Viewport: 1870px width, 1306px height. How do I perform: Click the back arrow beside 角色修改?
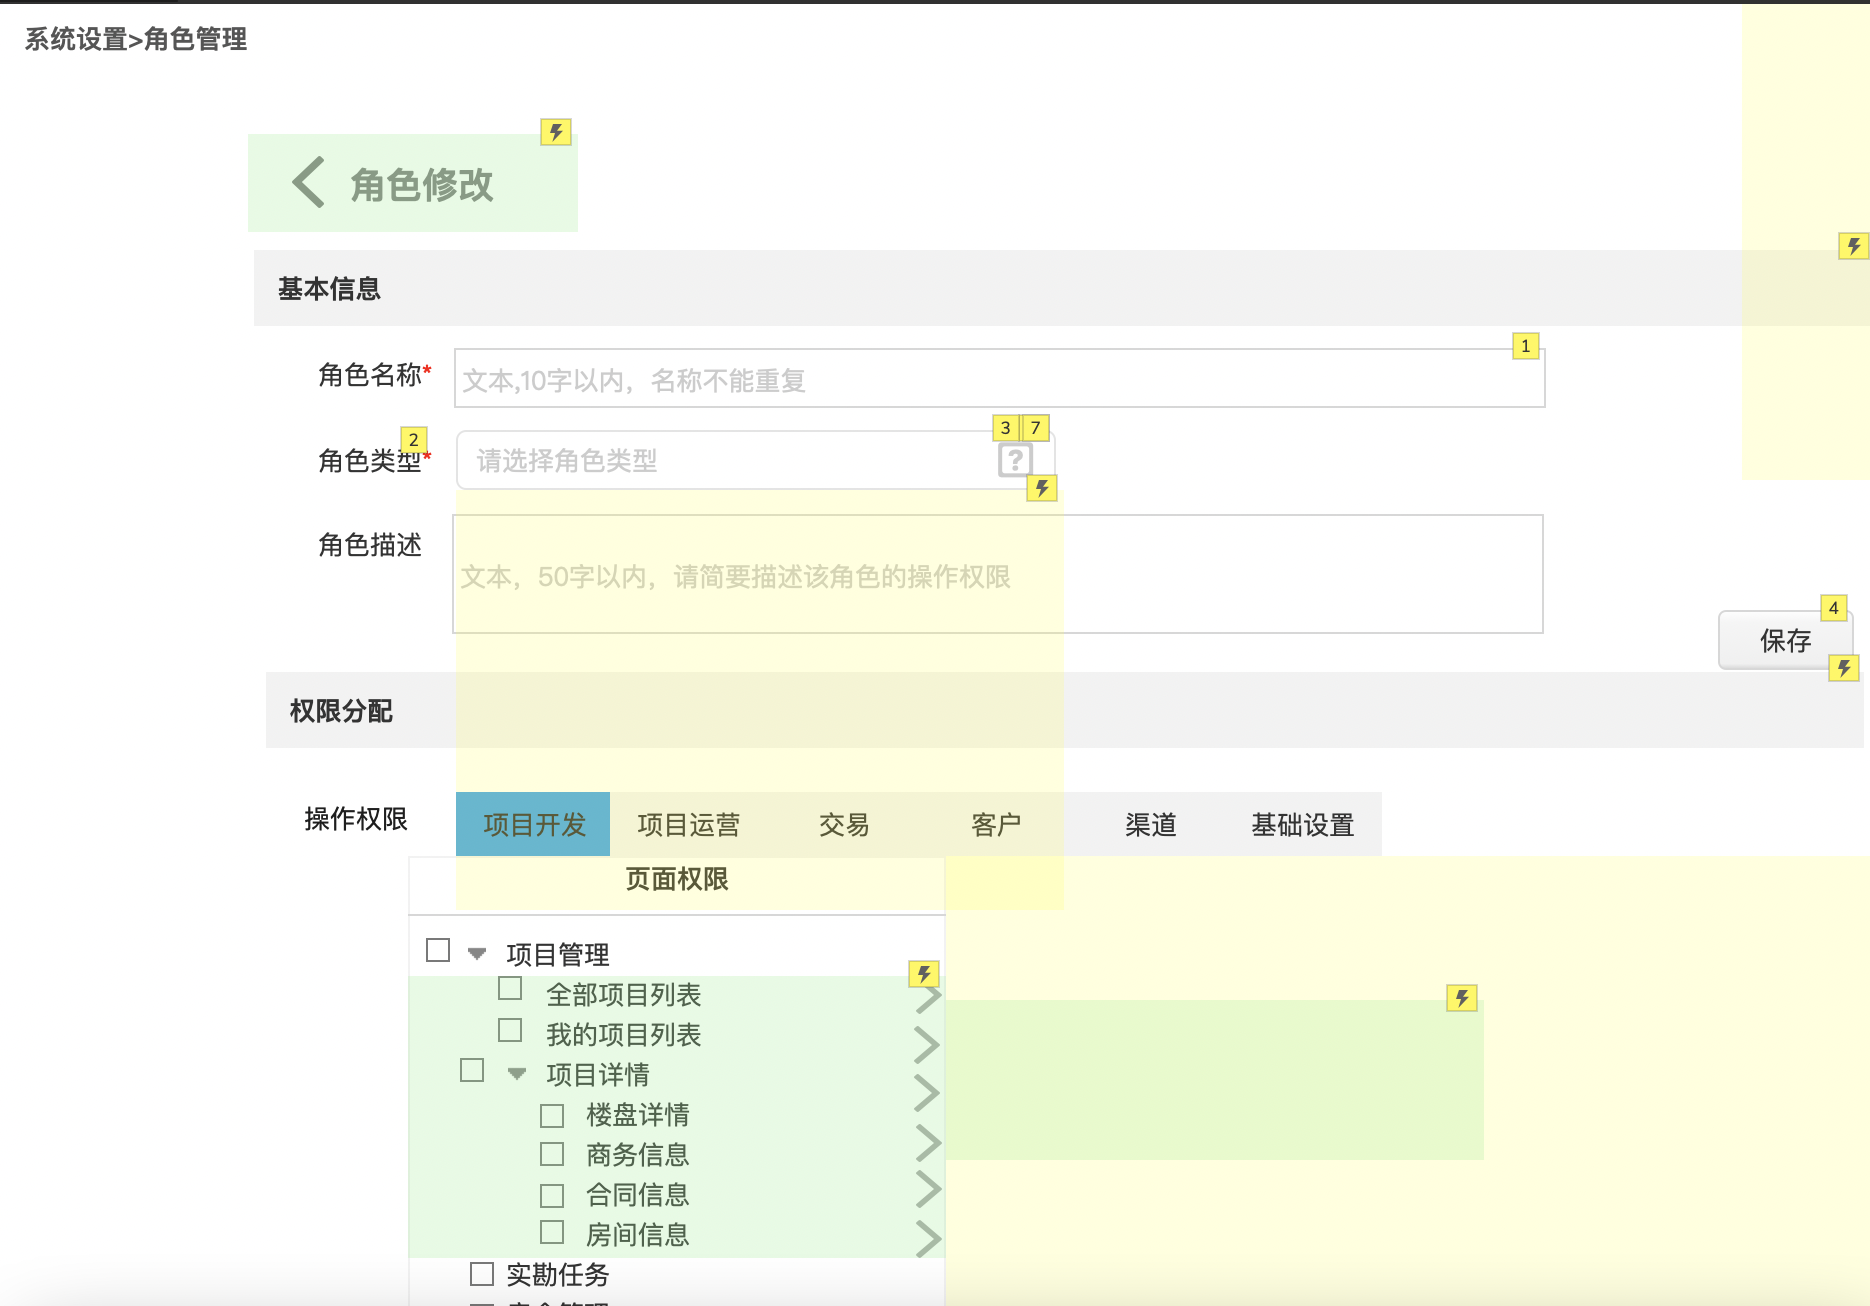[x=308, y=182]
